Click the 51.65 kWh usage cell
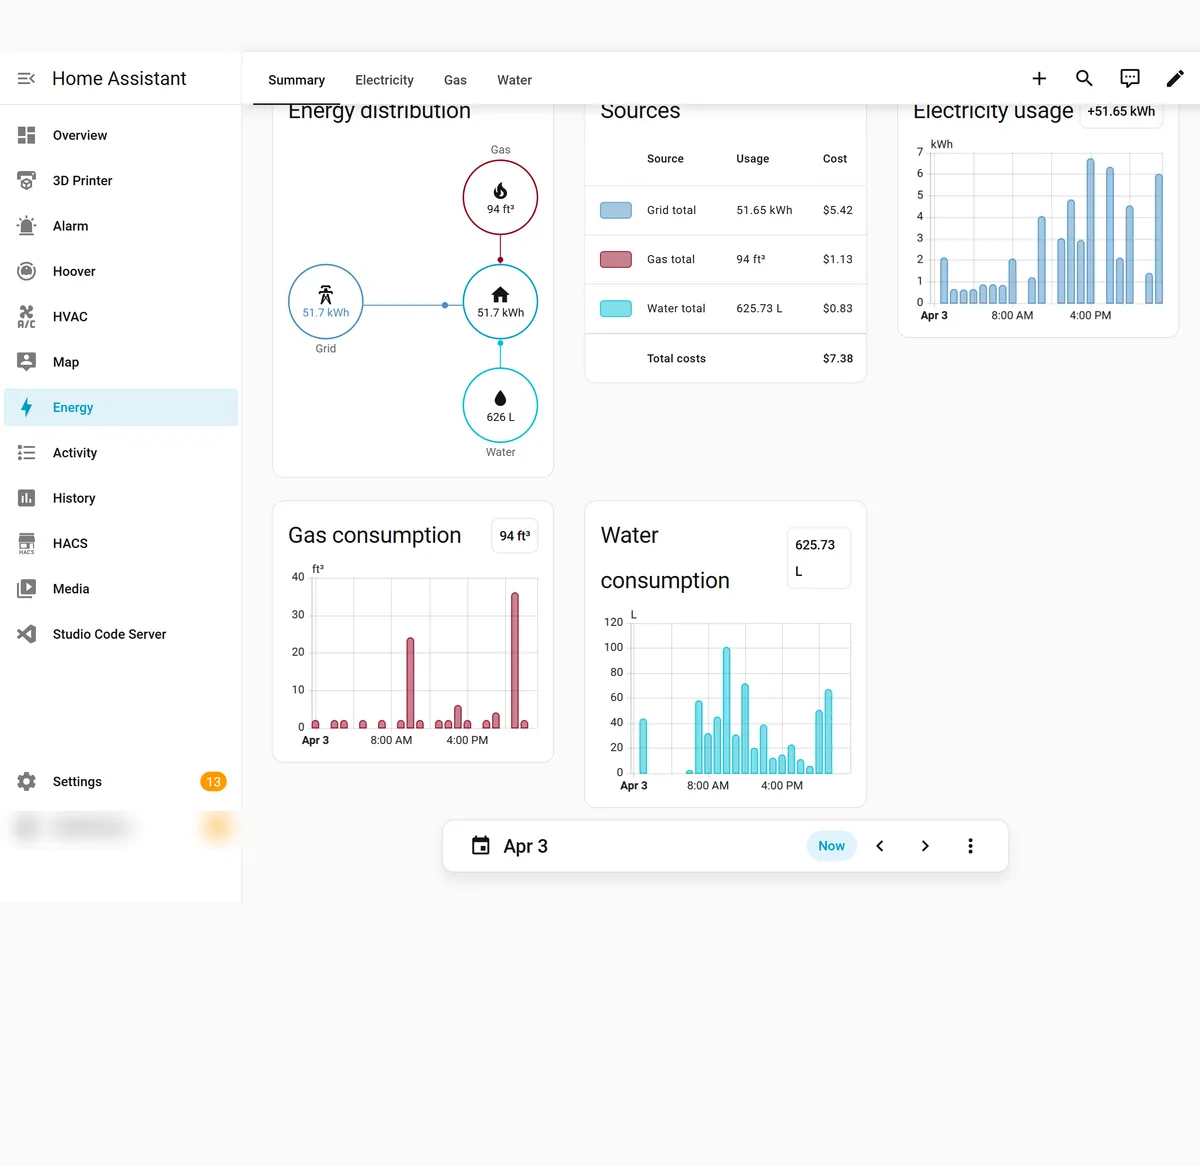The height and width of the screenshot is (1166, 1200). [764, 210]
